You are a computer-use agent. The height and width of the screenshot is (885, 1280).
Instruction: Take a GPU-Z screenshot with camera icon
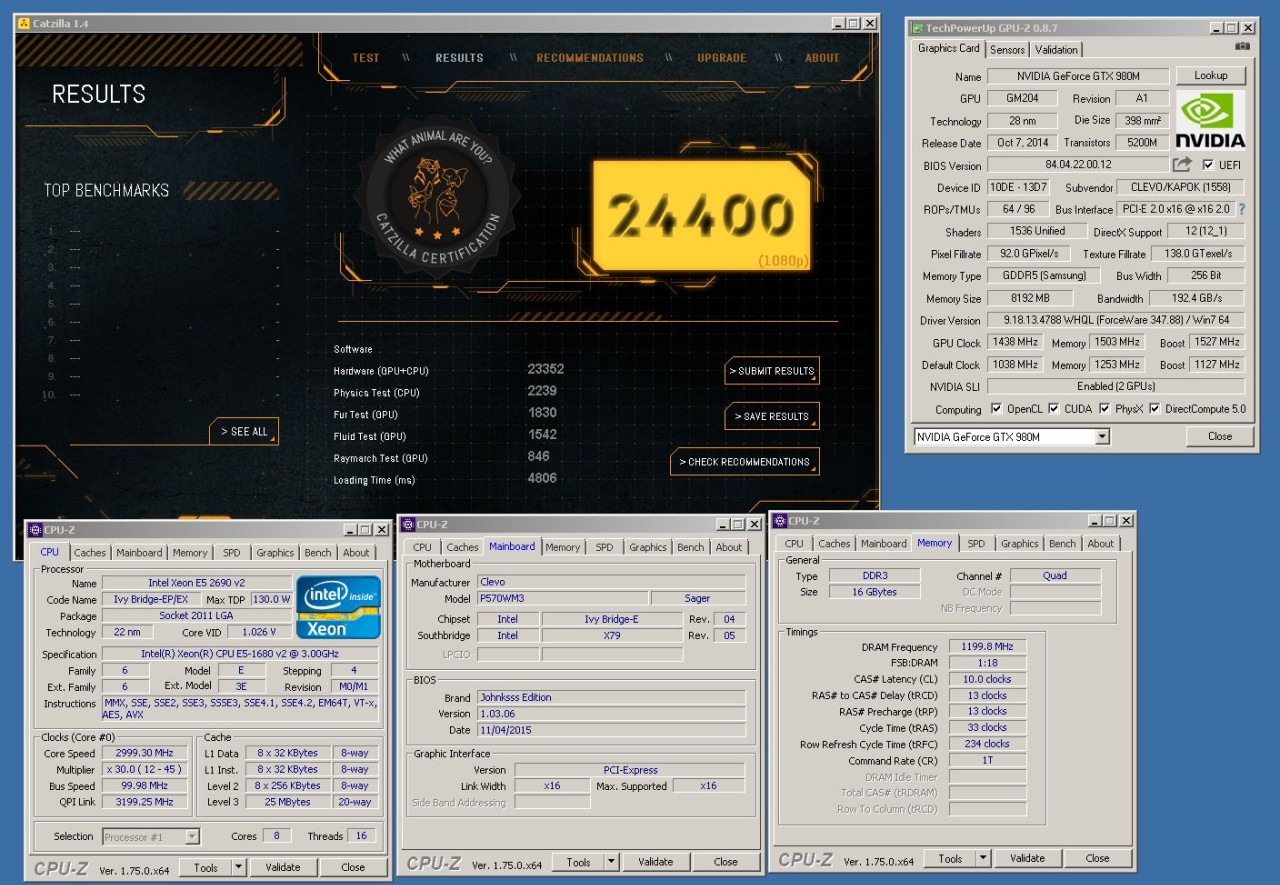pos(1242,46)
